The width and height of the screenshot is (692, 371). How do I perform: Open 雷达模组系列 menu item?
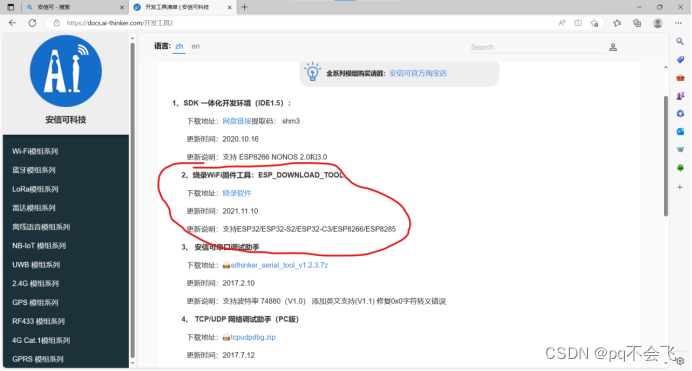34,208
